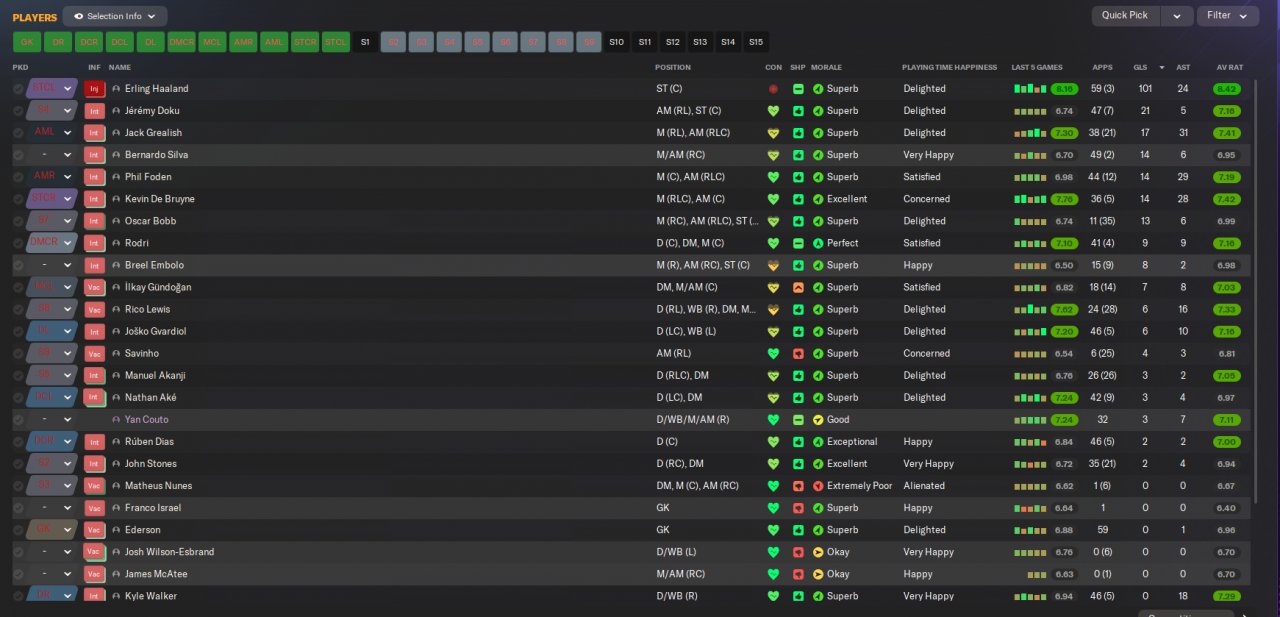
Task: Toggle the picked checkmark for Jérémy Doku
Action: click(x=18, y=111)
